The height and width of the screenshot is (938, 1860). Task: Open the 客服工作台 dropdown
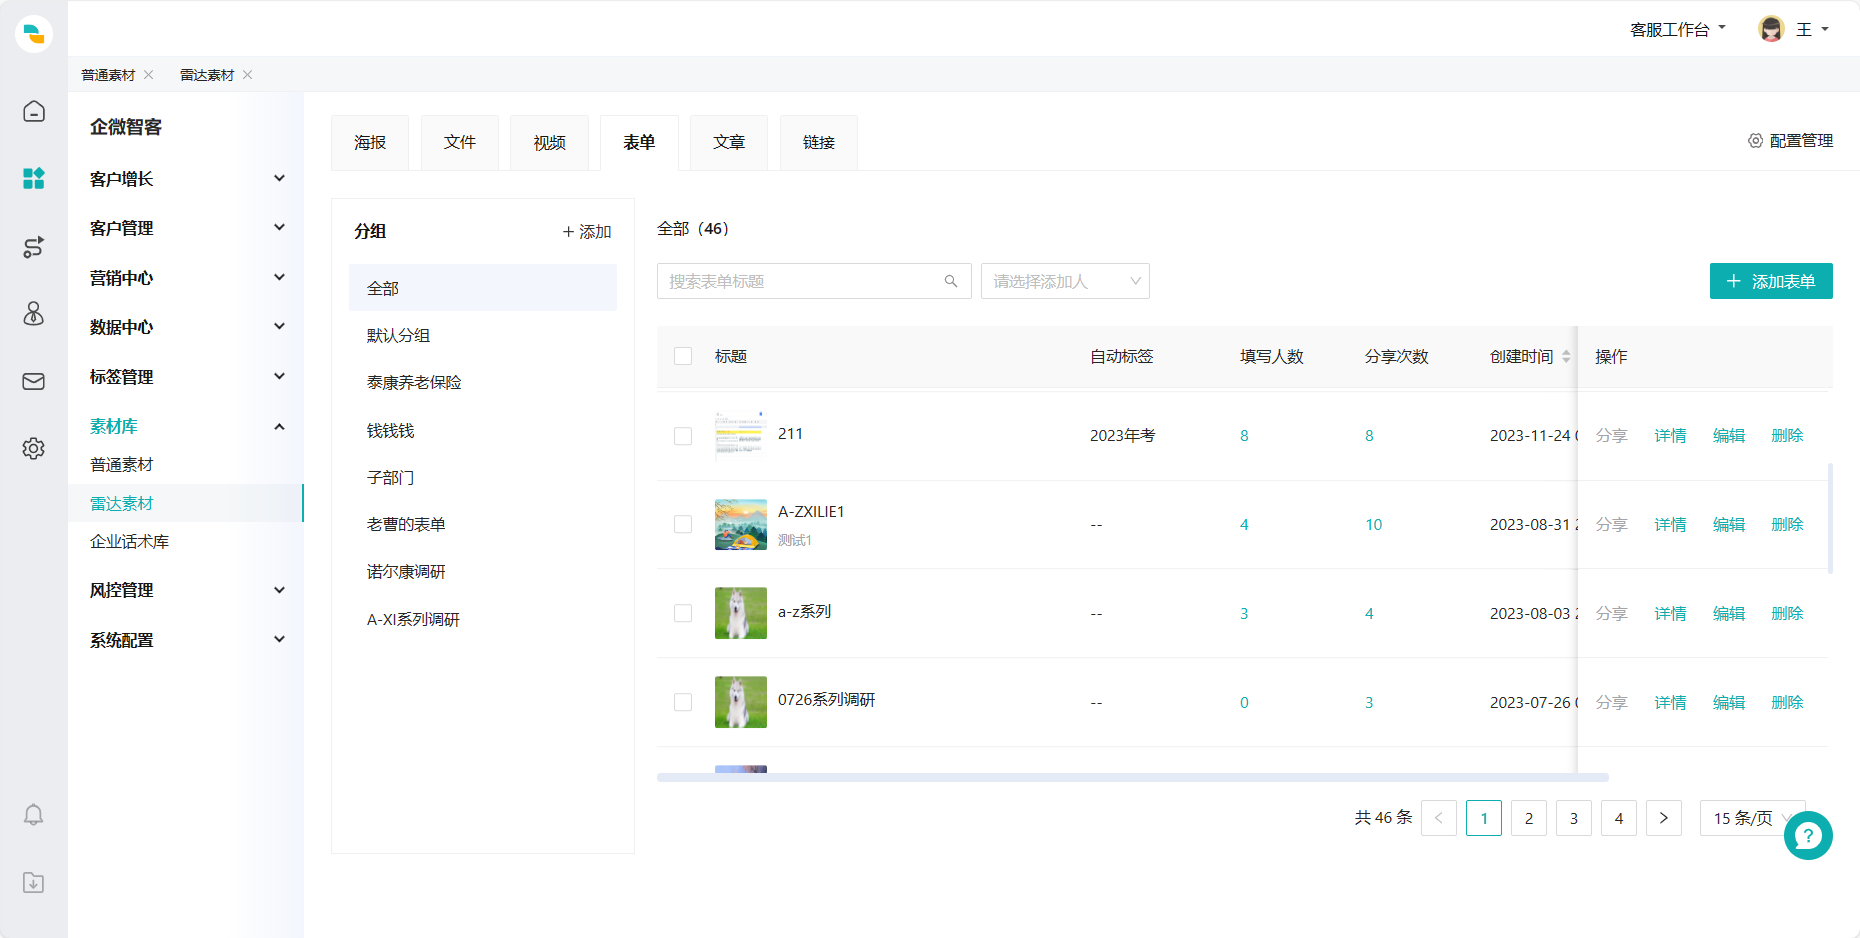1678,30
